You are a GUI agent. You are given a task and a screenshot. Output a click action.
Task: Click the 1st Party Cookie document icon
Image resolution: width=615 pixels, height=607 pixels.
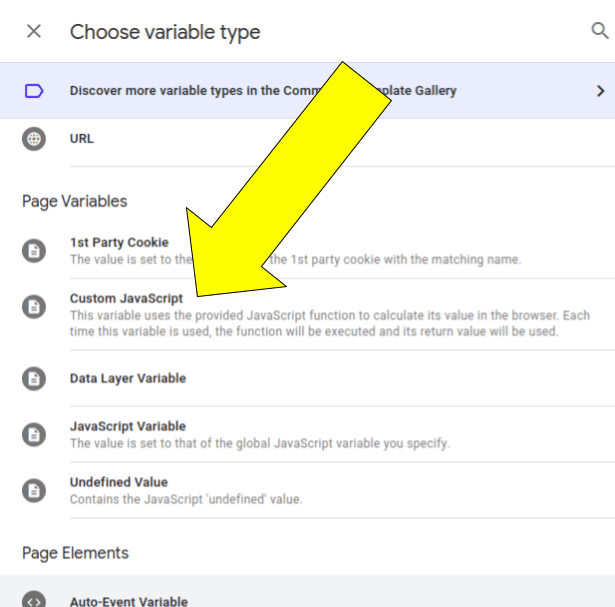click(34, 251)
